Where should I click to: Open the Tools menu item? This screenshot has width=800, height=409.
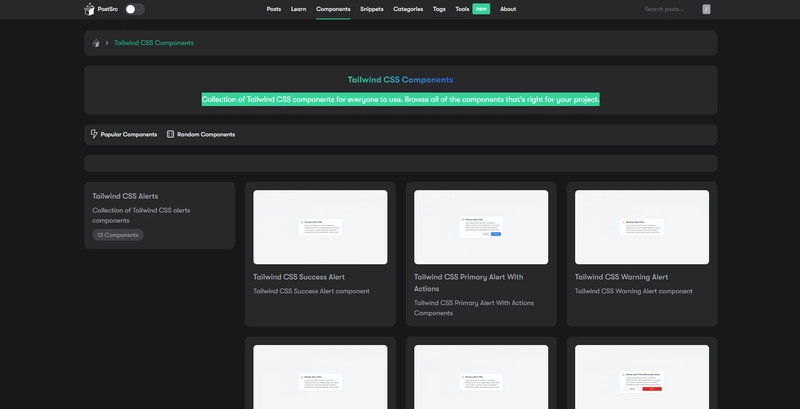tap(462, 9)
